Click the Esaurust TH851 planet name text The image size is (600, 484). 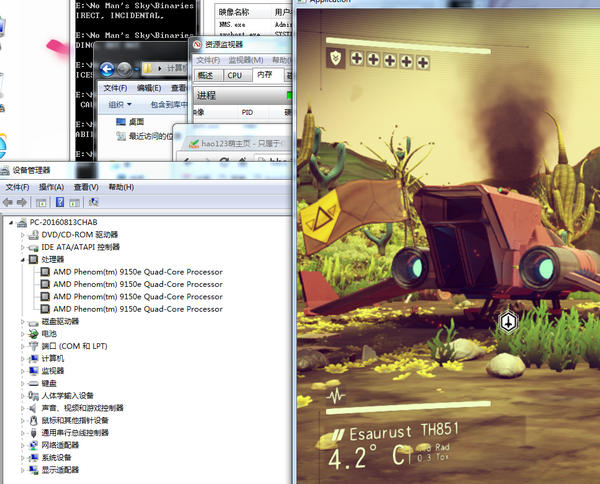point(404,432)
